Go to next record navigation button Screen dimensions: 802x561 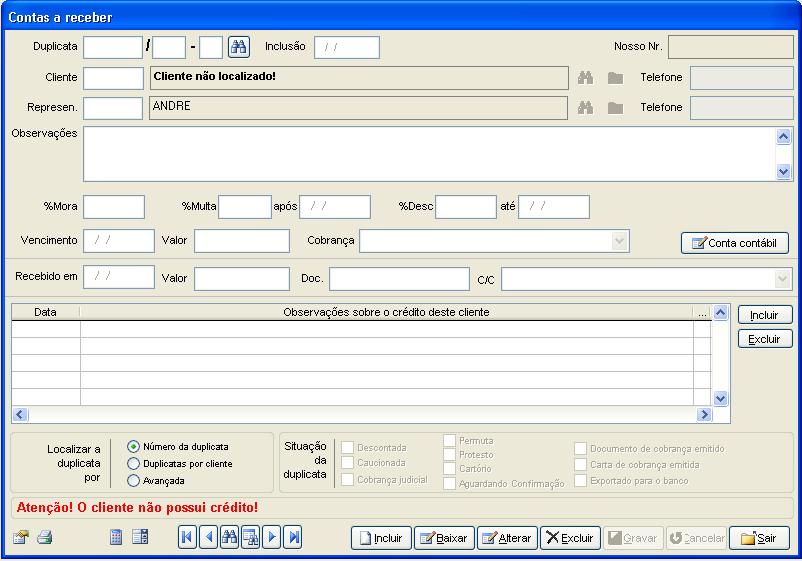(x=272, y=537)
